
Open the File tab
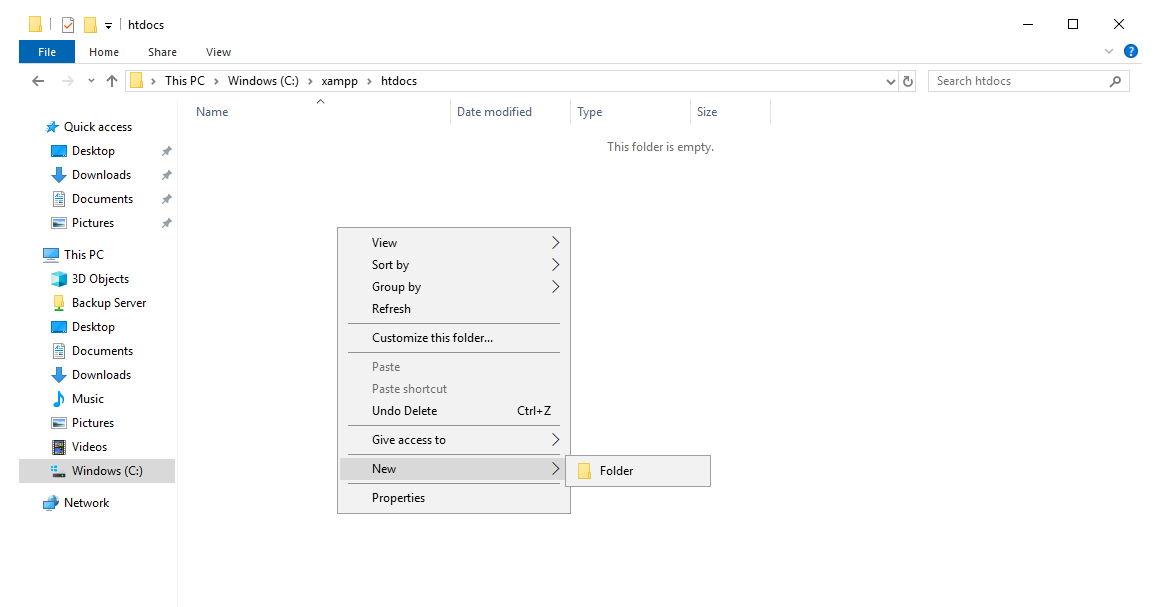click(x=46, y=52)
